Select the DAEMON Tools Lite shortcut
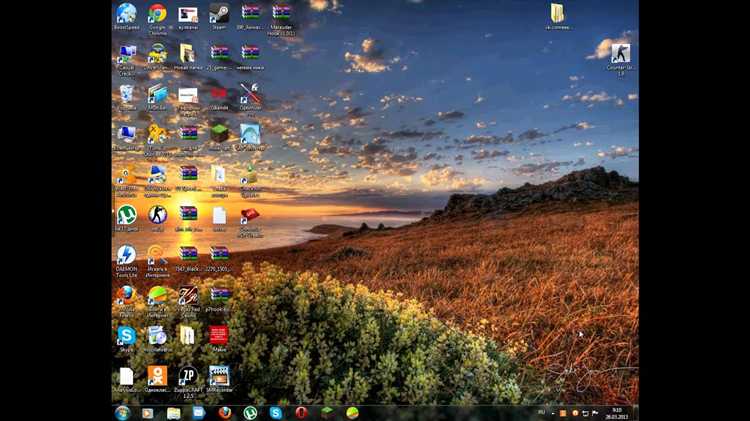 coord(126,256)
